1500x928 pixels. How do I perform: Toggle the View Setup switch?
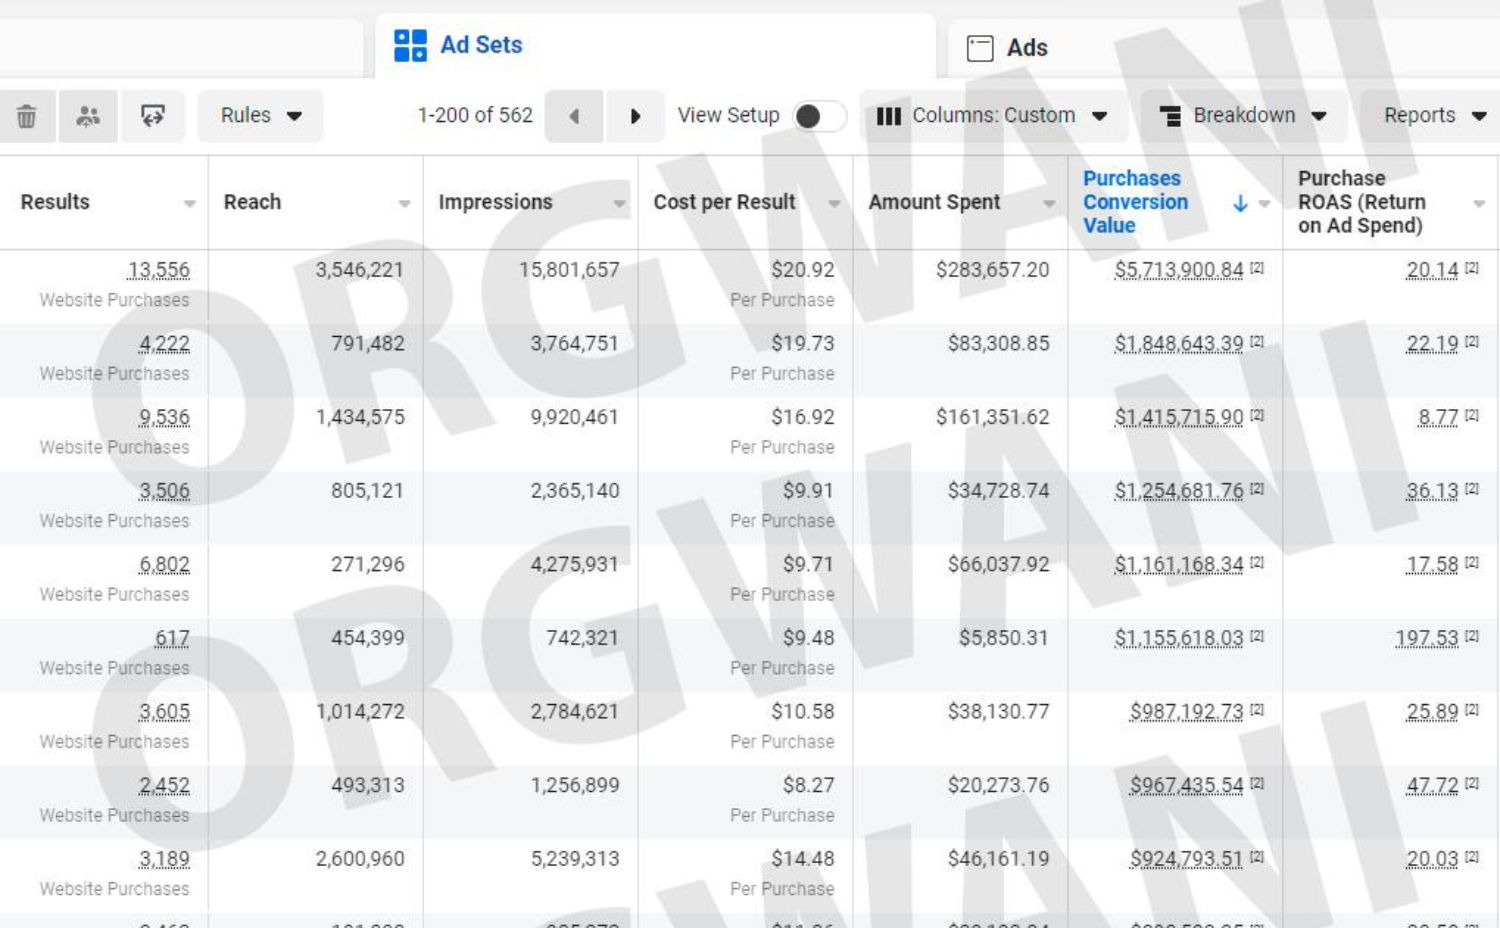819,116
